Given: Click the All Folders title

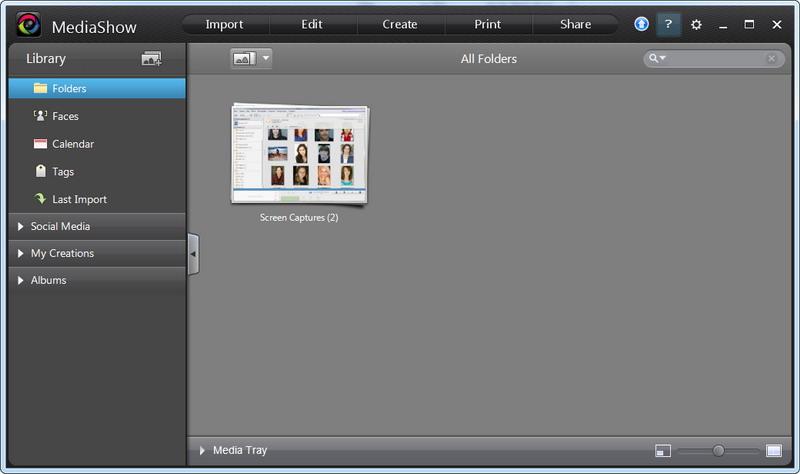Looking at the screenshot, I should coord(489,59).
